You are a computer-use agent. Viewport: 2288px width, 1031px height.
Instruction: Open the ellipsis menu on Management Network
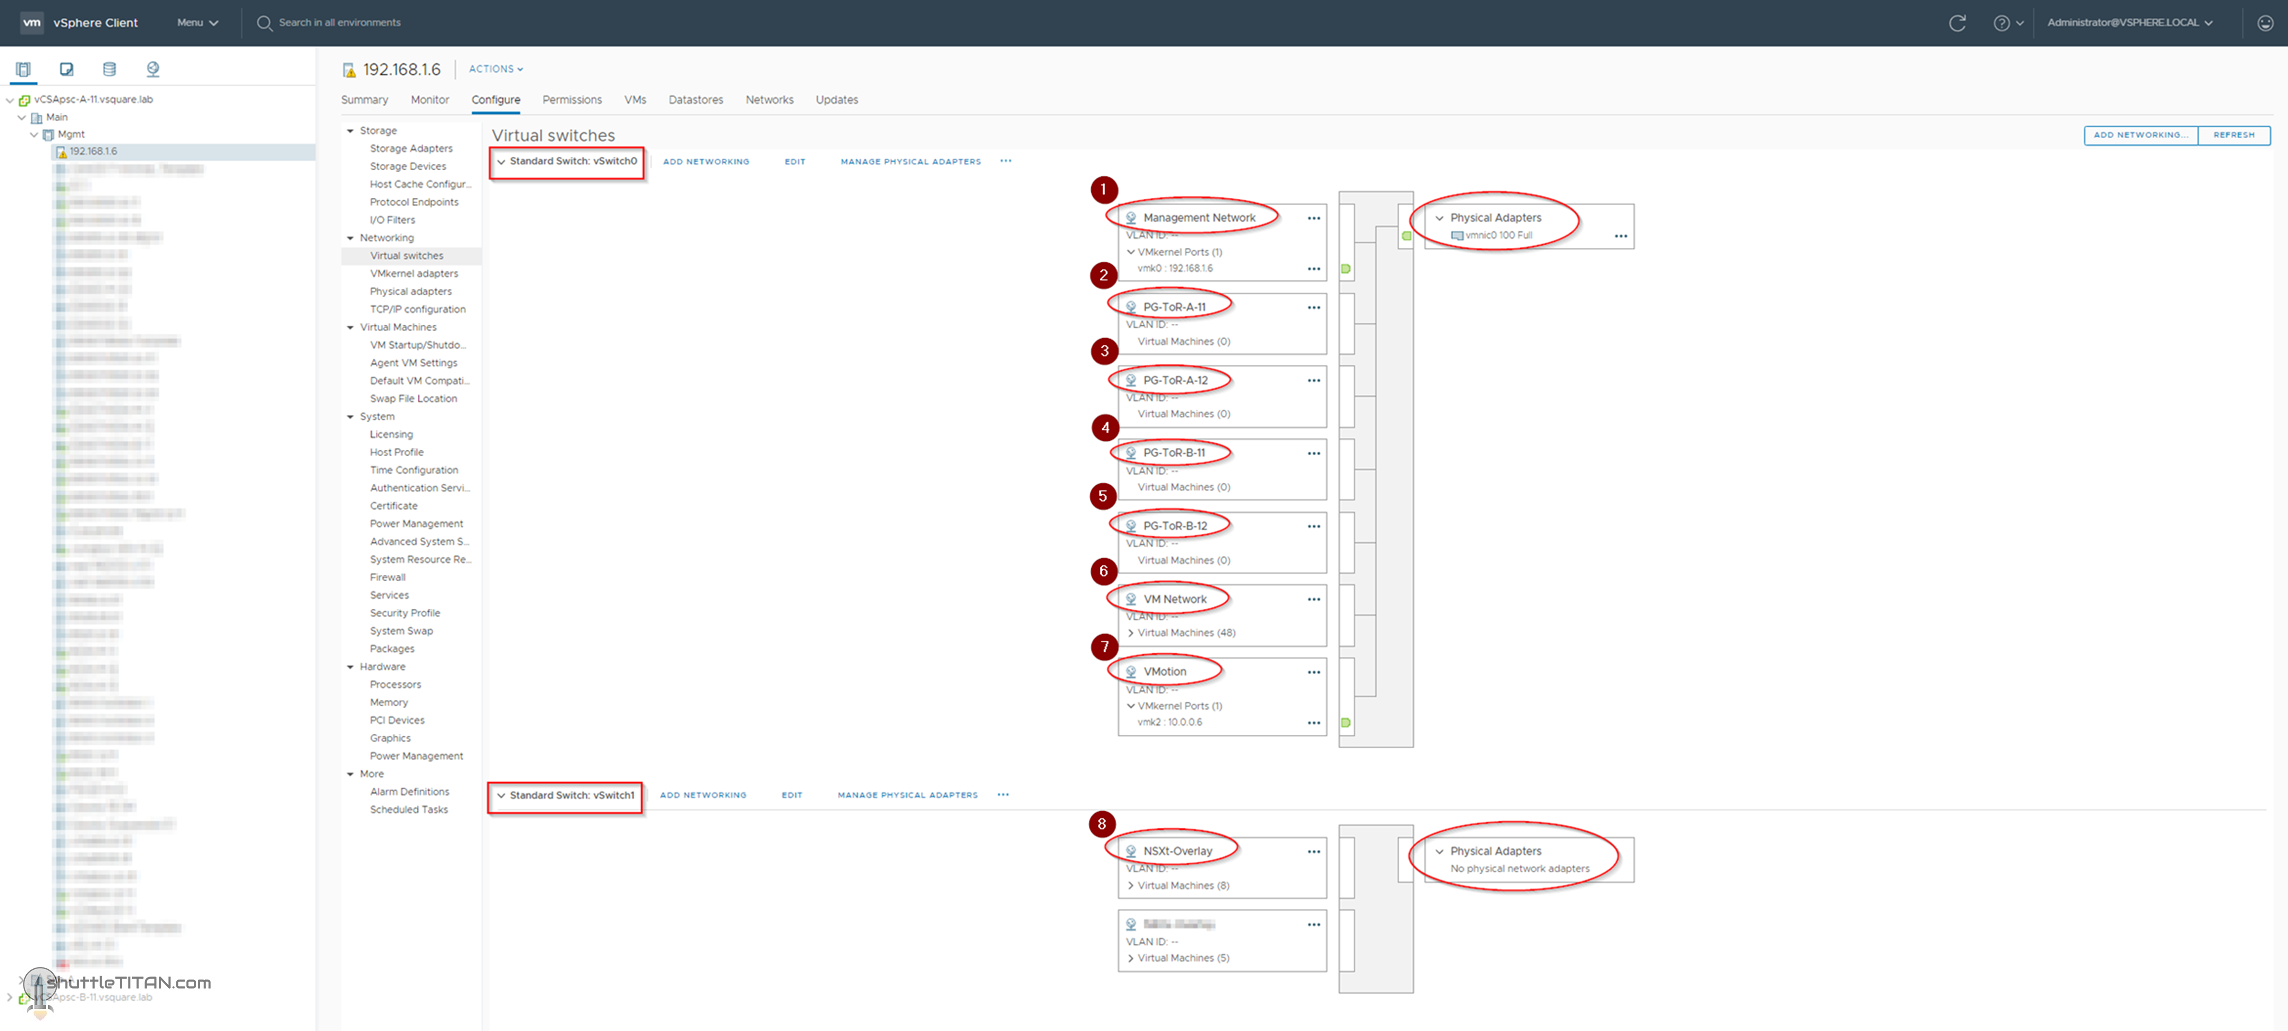point(1313,217)
